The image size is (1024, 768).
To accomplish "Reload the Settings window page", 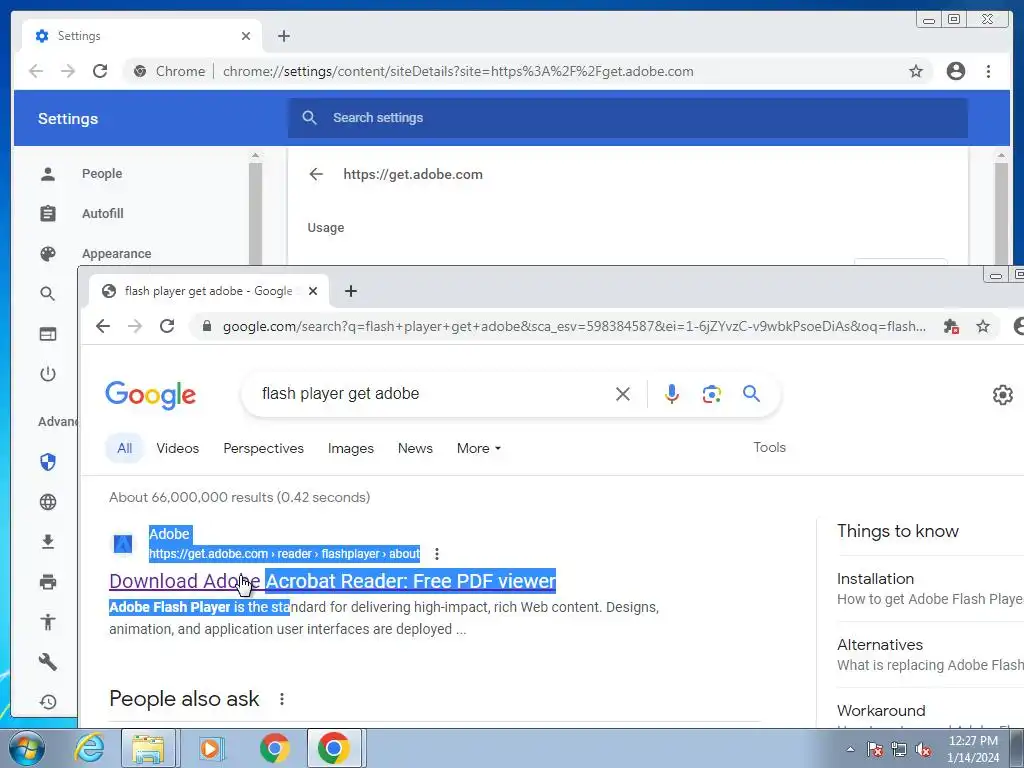I will pos(100,71).
